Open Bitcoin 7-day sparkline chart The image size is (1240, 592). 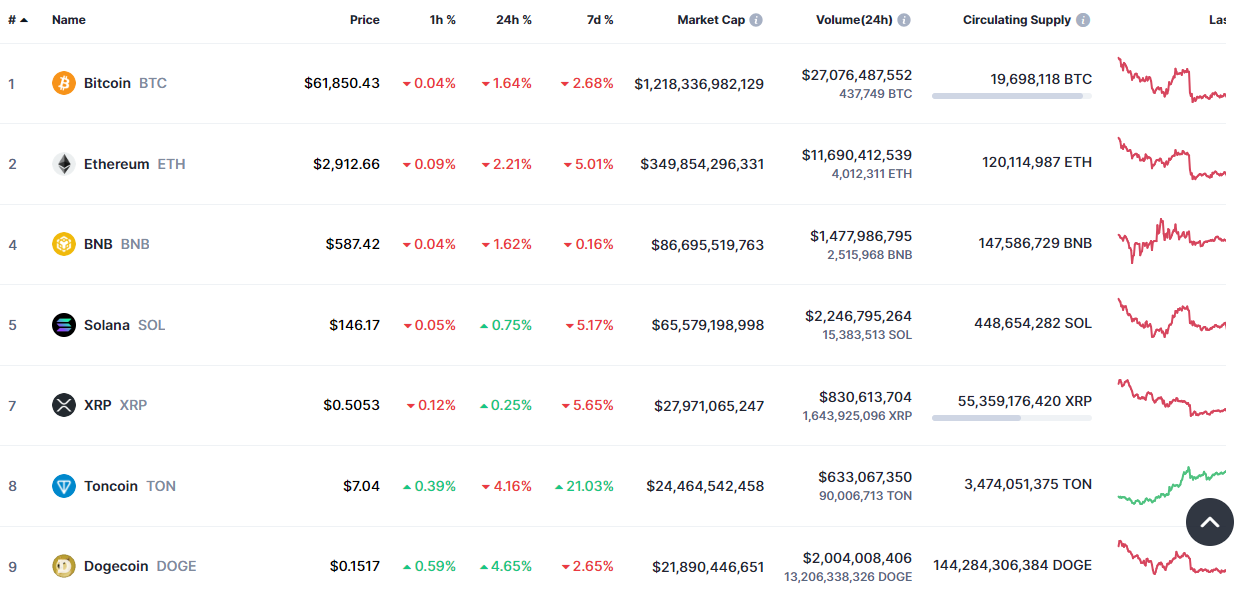[x=1171, y=80]
